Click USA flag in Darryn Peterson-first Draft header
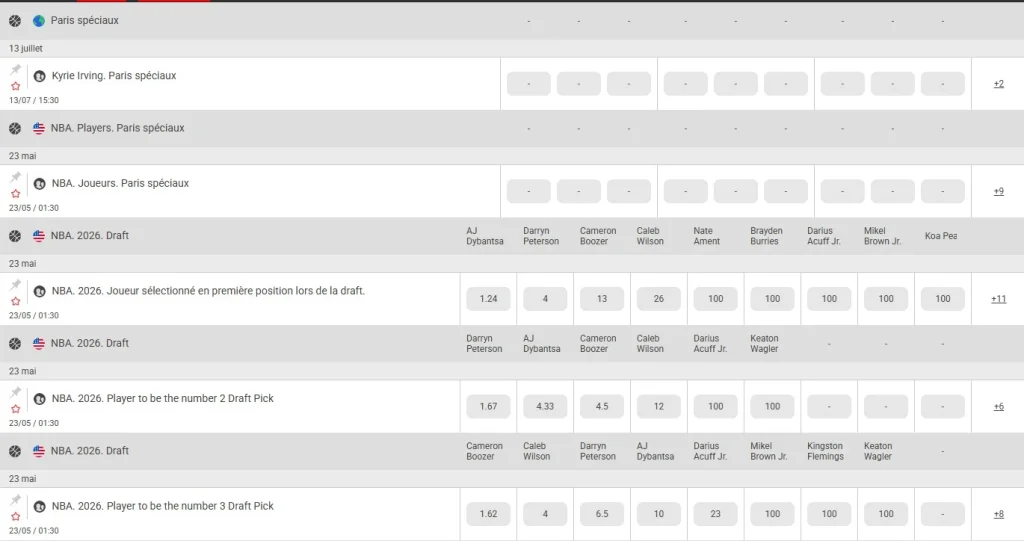 tap(39, 344)
